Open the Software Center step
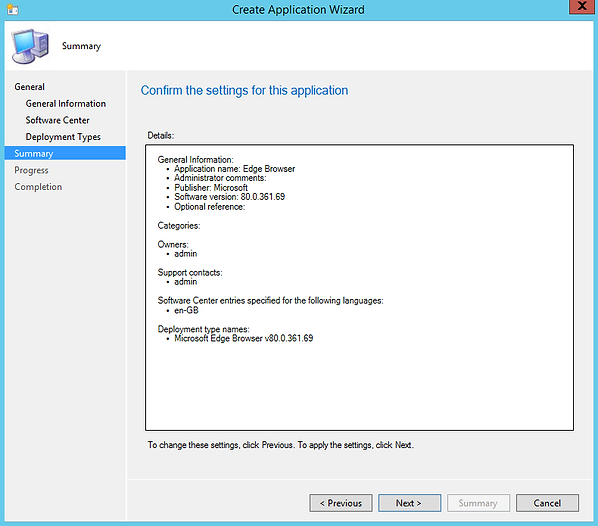 [58, 120]
